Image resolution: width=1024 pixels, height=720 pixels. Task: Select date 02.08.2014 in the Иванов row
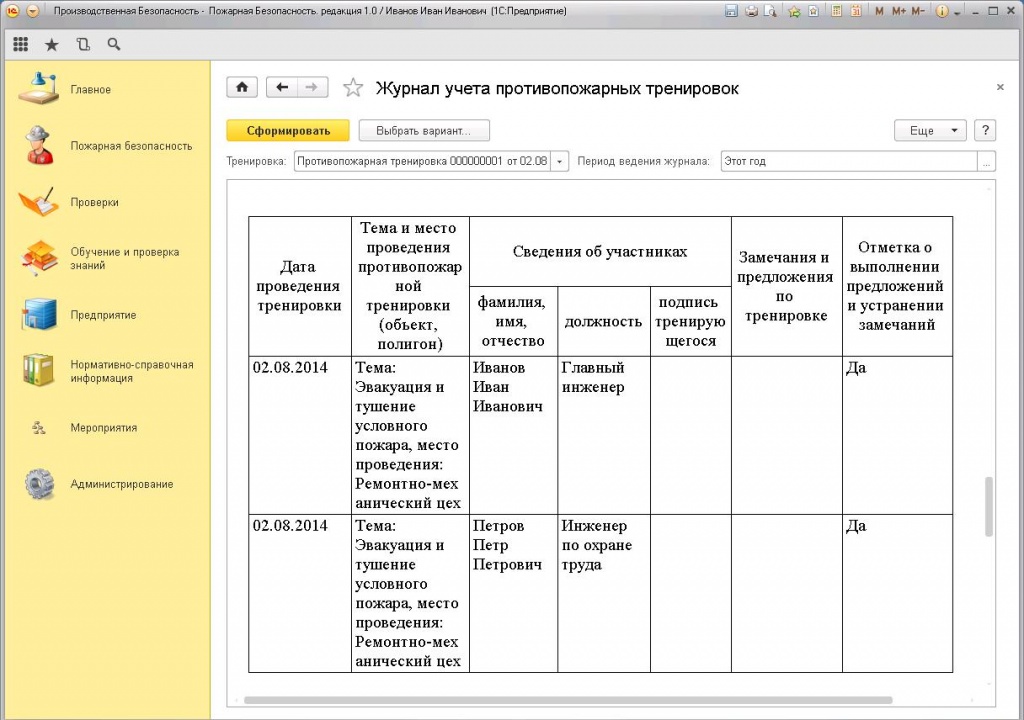coord(300,435)
